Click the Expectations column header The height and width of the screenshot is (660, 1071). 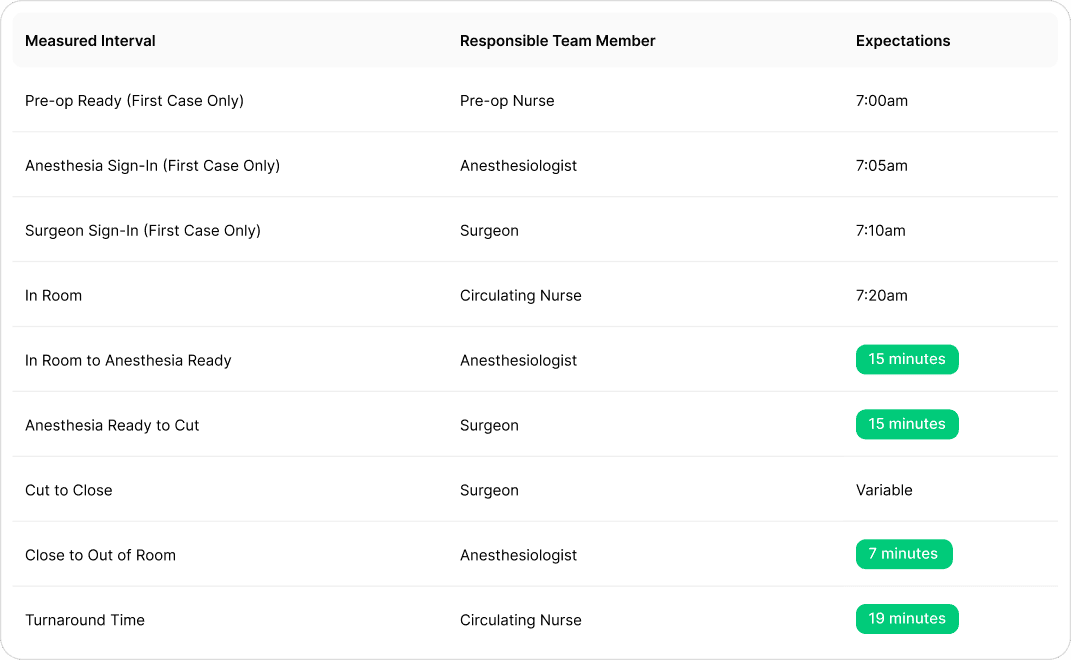click(x=902, y=41)
